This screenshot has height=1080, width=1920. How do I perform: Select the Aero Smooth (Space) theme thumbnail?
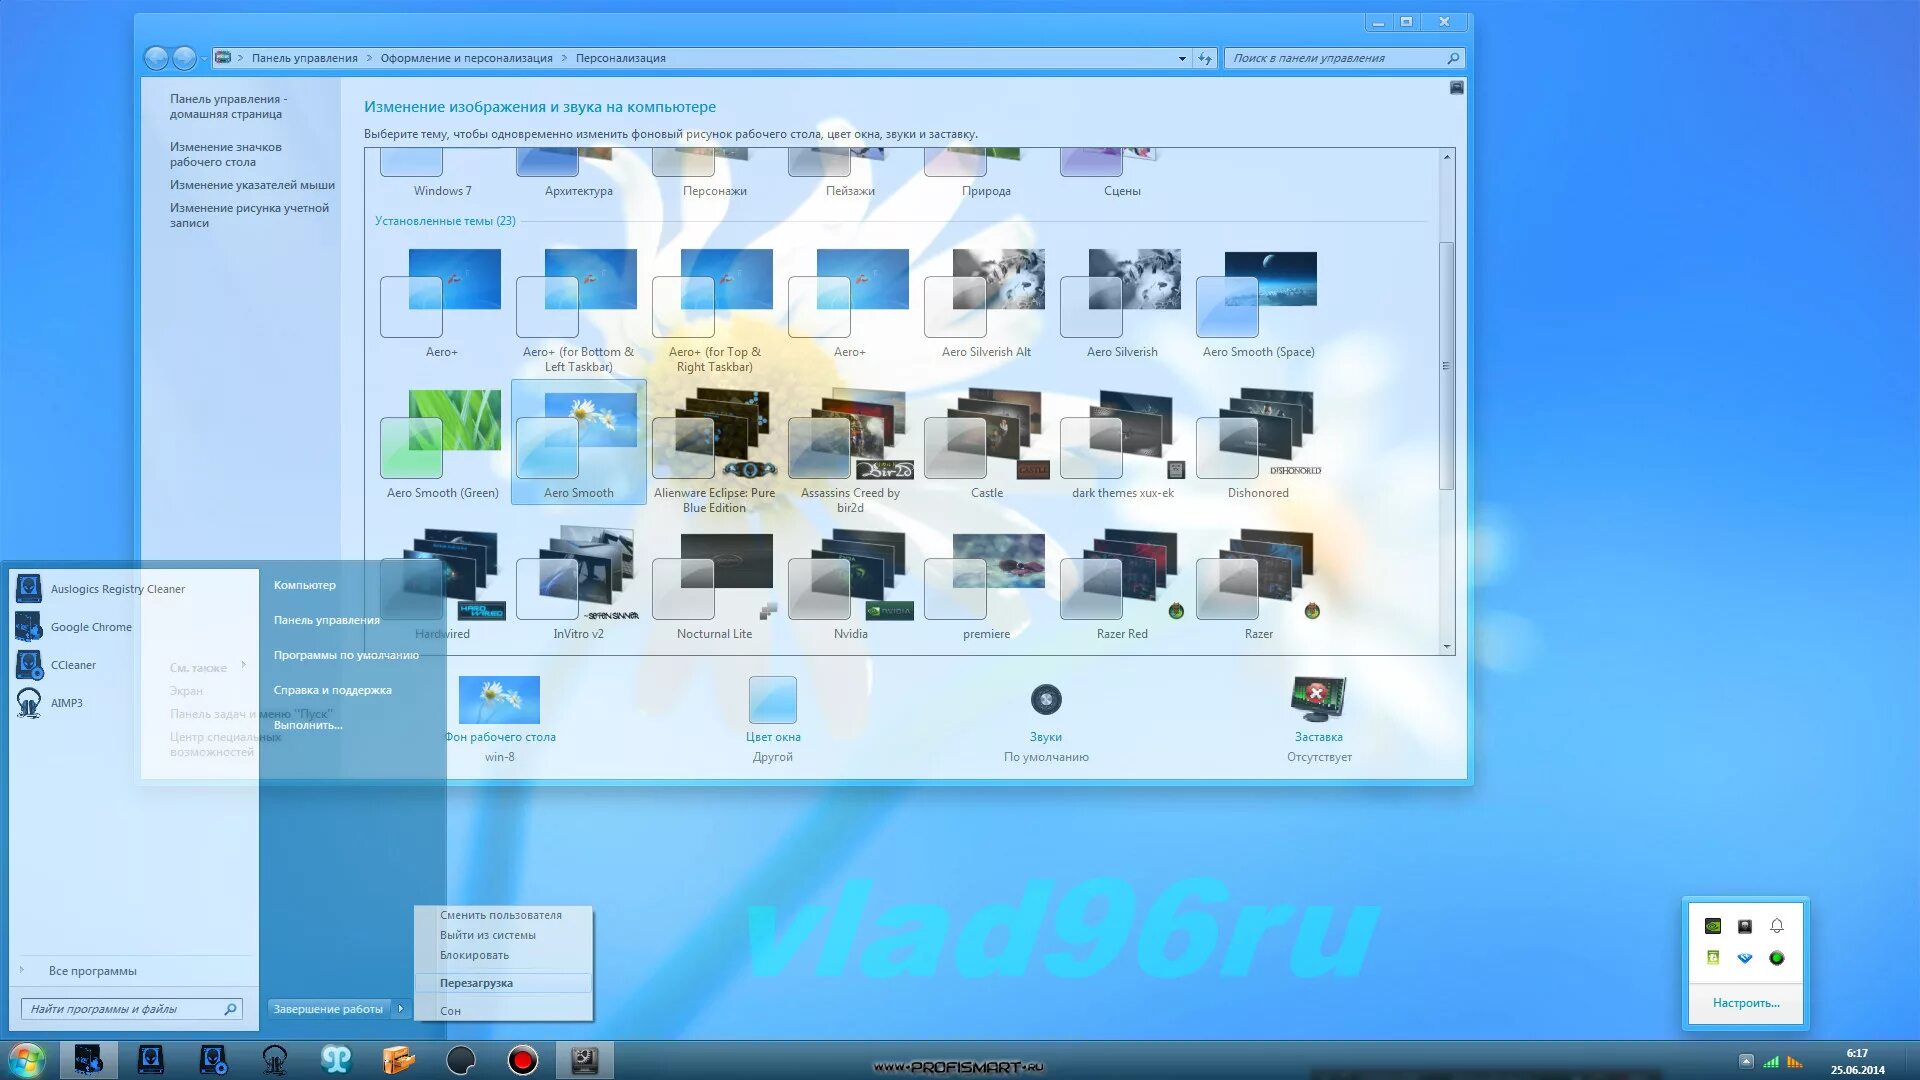tap(1258, 294)
